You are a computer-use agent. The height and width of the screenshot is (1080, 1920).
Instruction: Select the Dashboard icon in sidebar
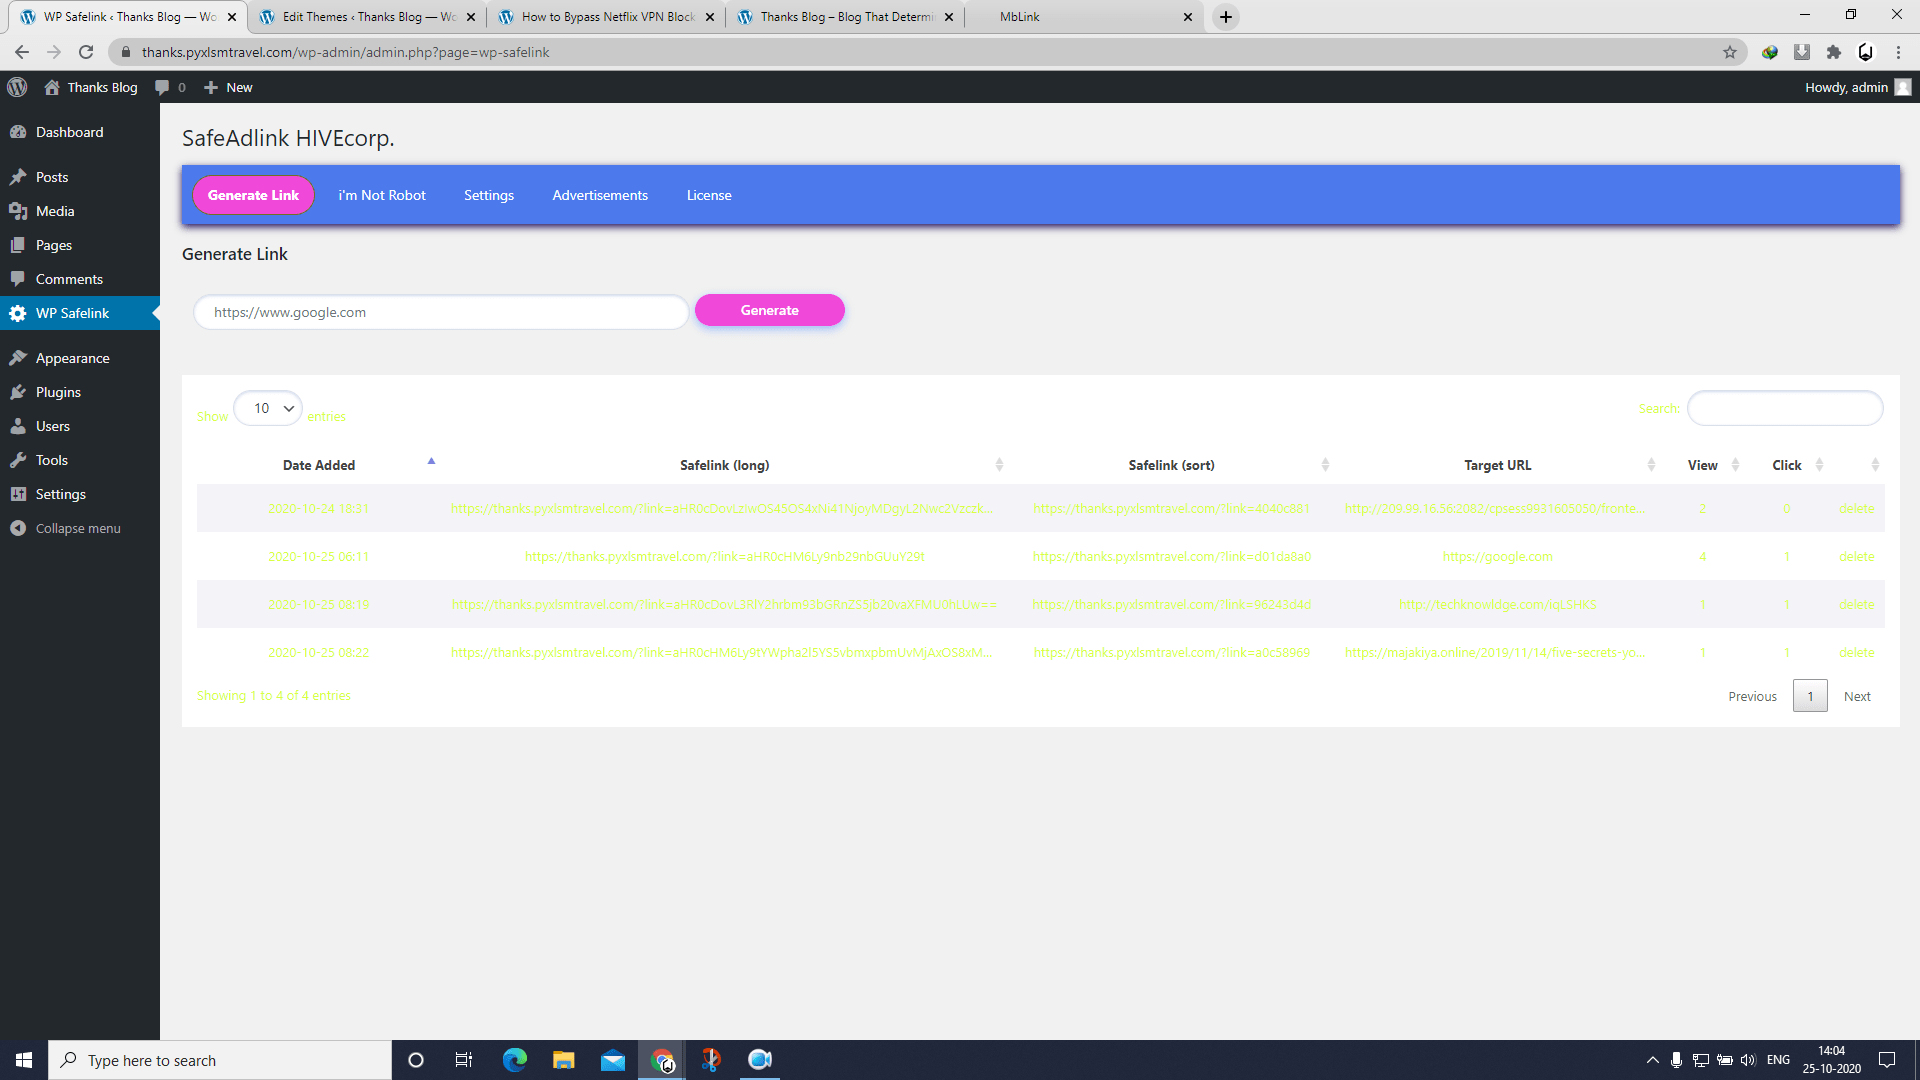coord(21,132)
